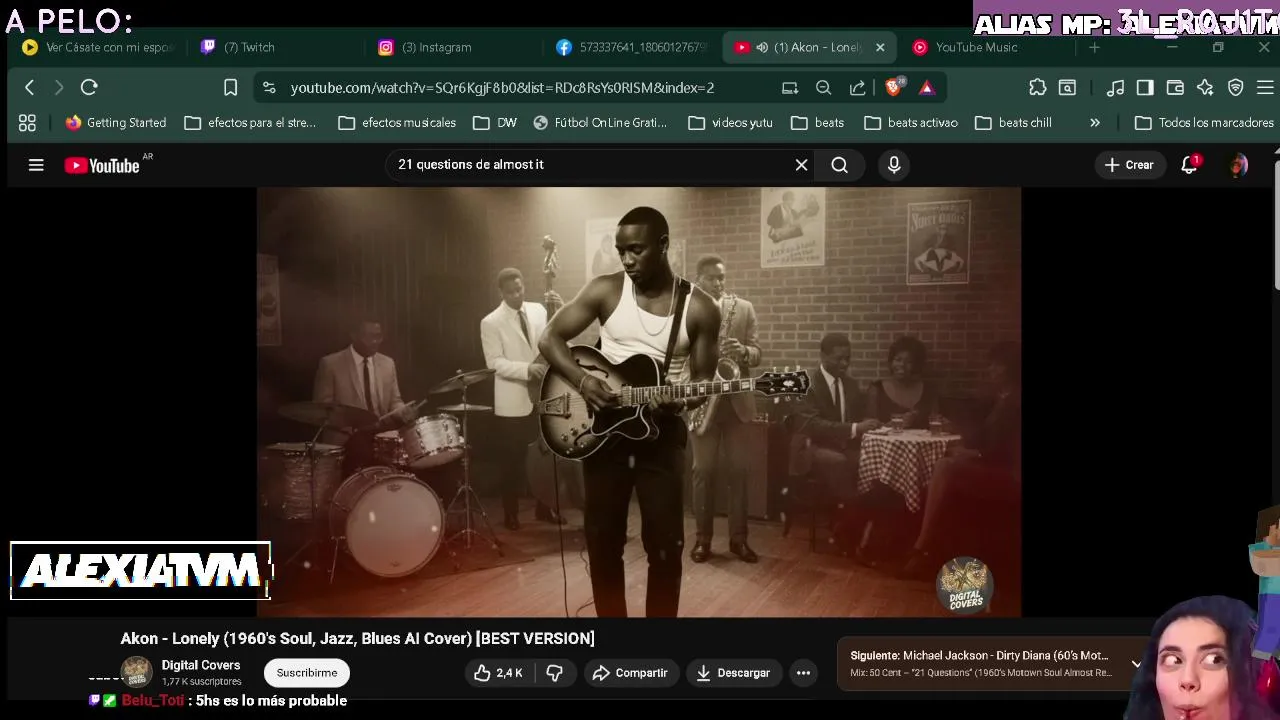This screenshot has width=1280, height=720.
Task: Click the Descargar download button
Action: (x=733, y=673)
